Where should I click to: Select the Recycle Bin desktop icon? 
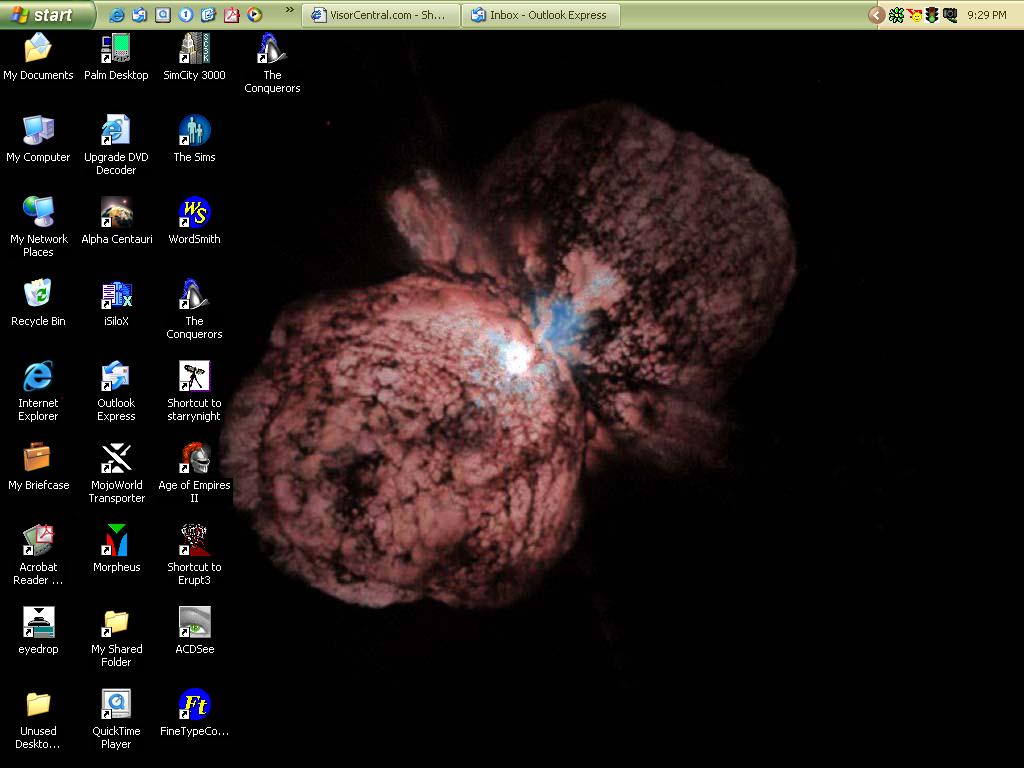[38, 295]
